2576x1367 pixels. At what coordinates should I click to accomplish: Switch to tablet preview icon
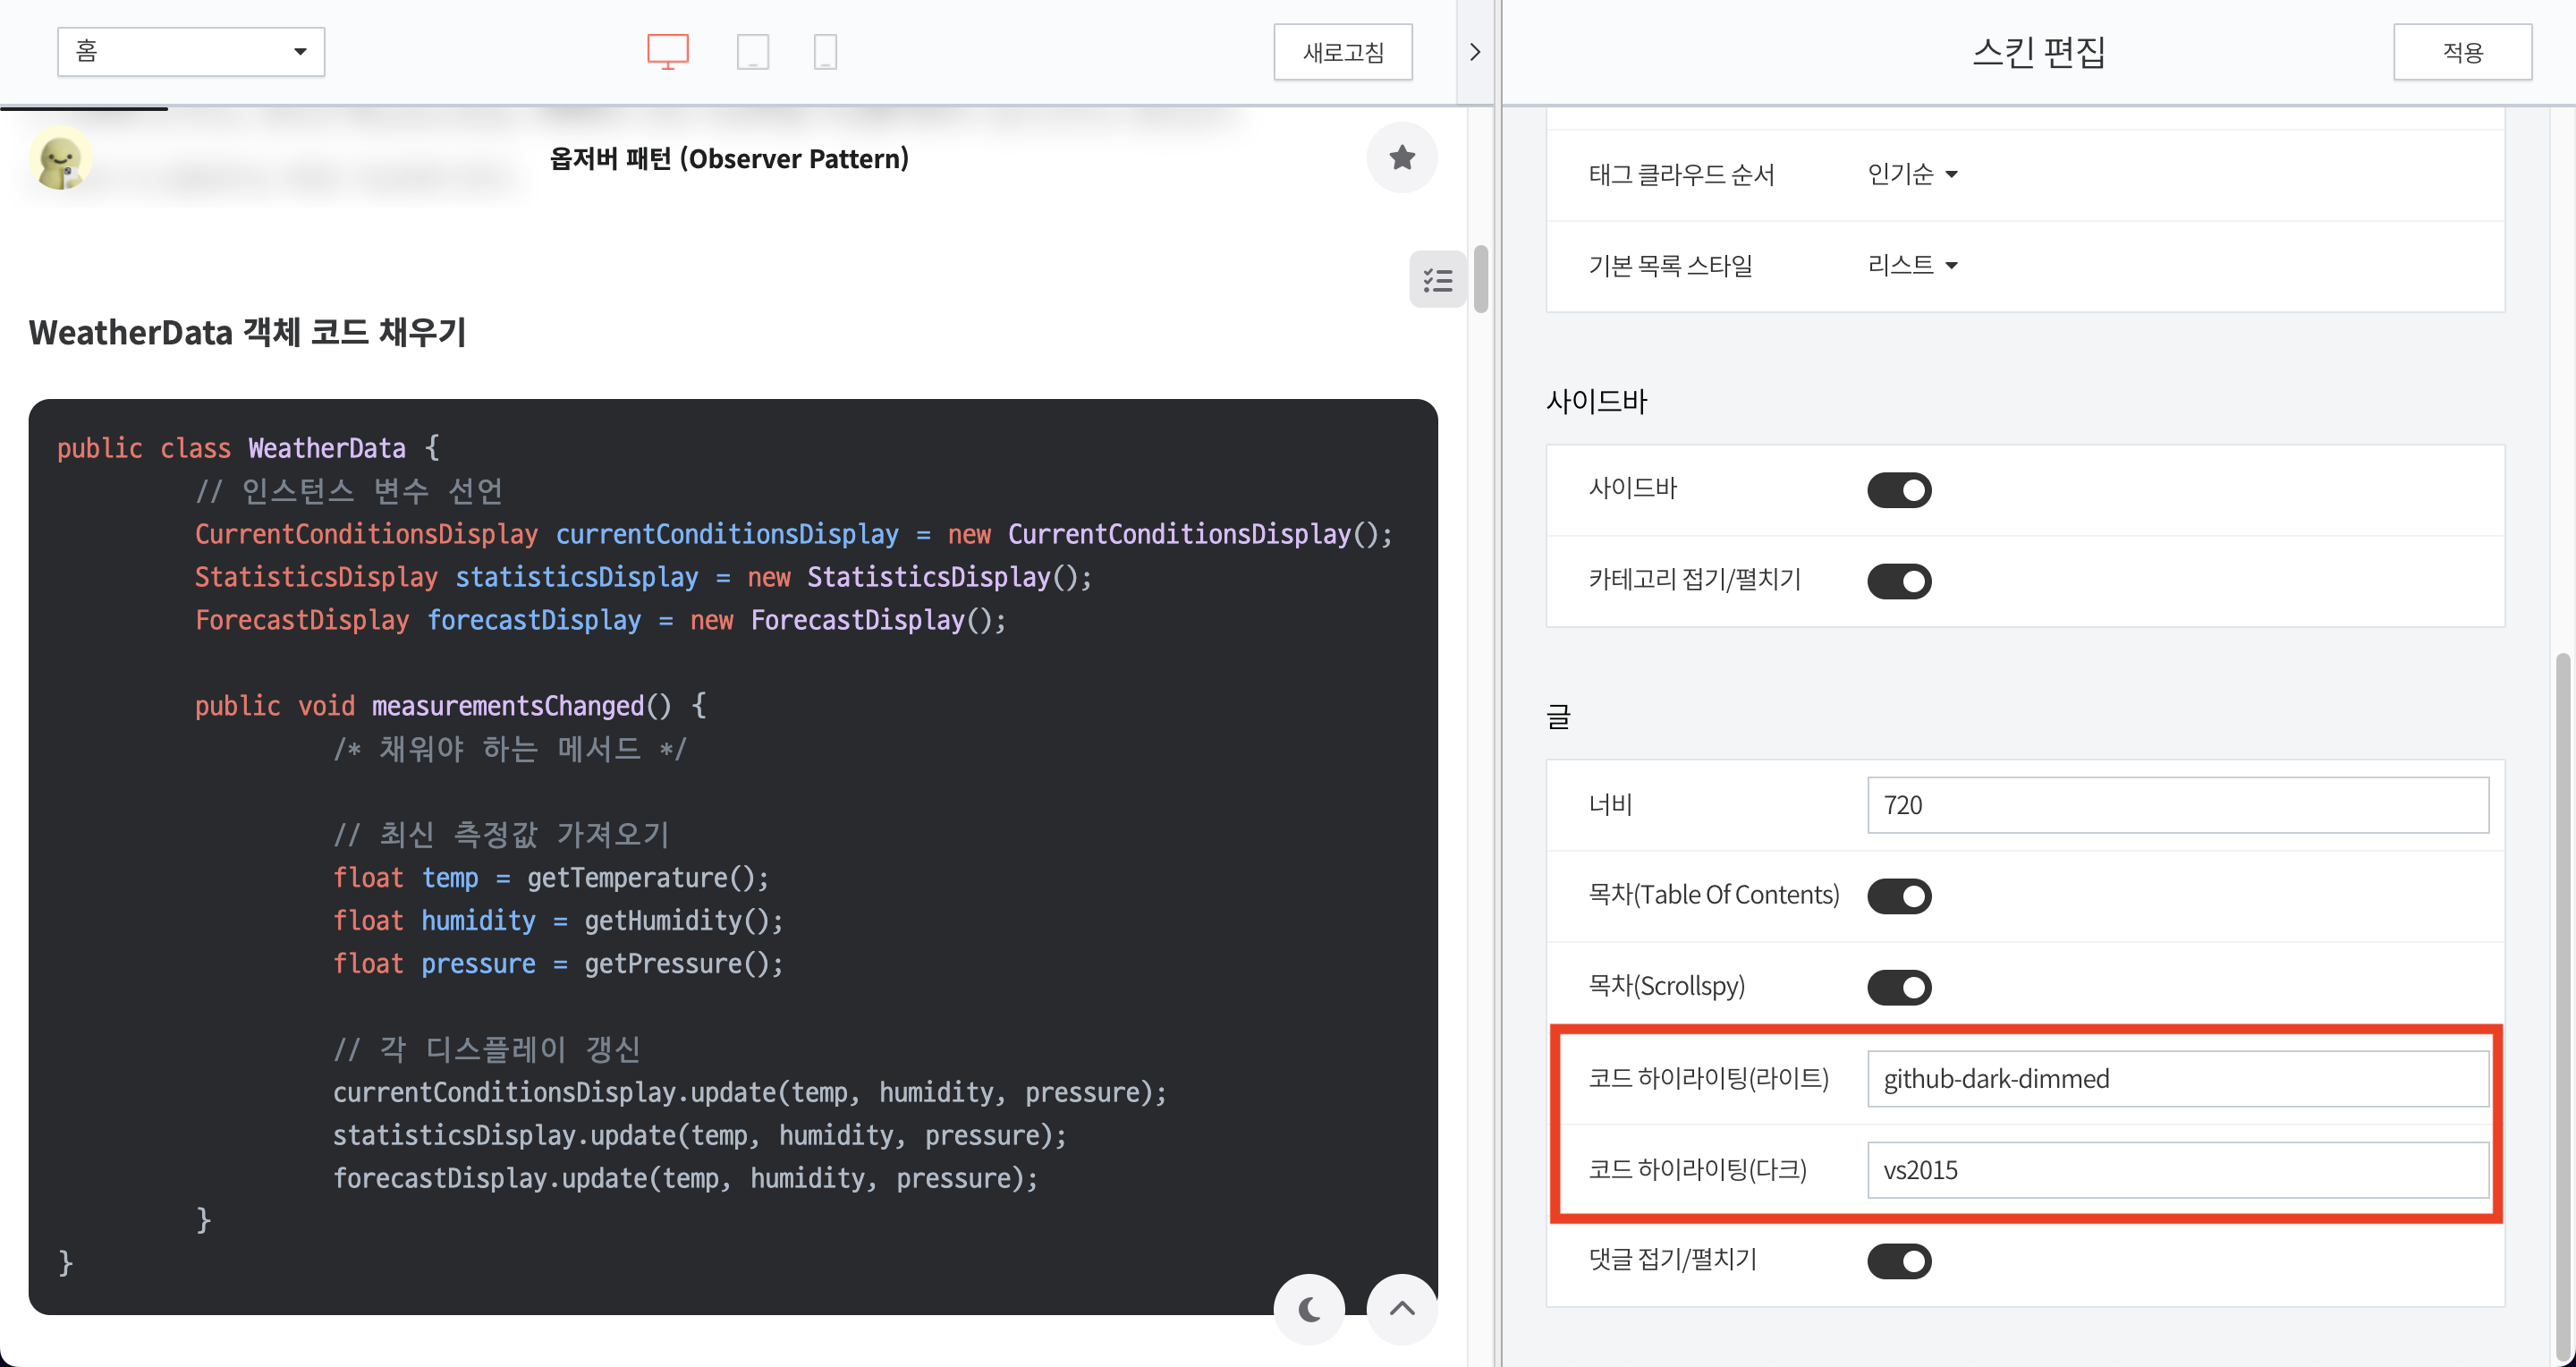(x=752, y=51)
